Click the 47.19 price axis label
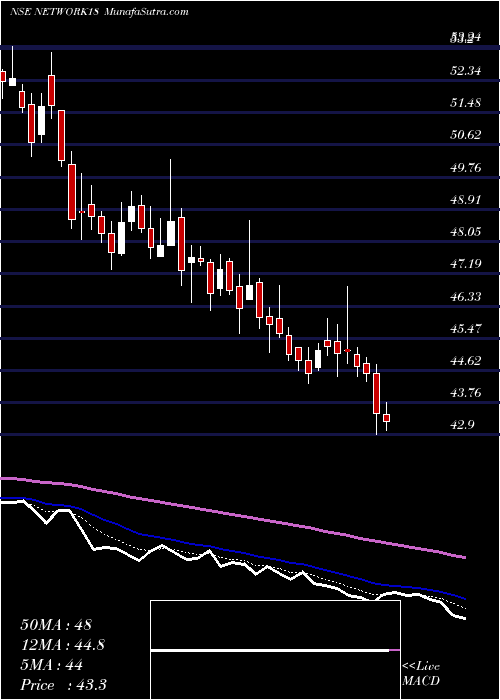Viewport: 500px width, 700px height. (x=466, y=263)
